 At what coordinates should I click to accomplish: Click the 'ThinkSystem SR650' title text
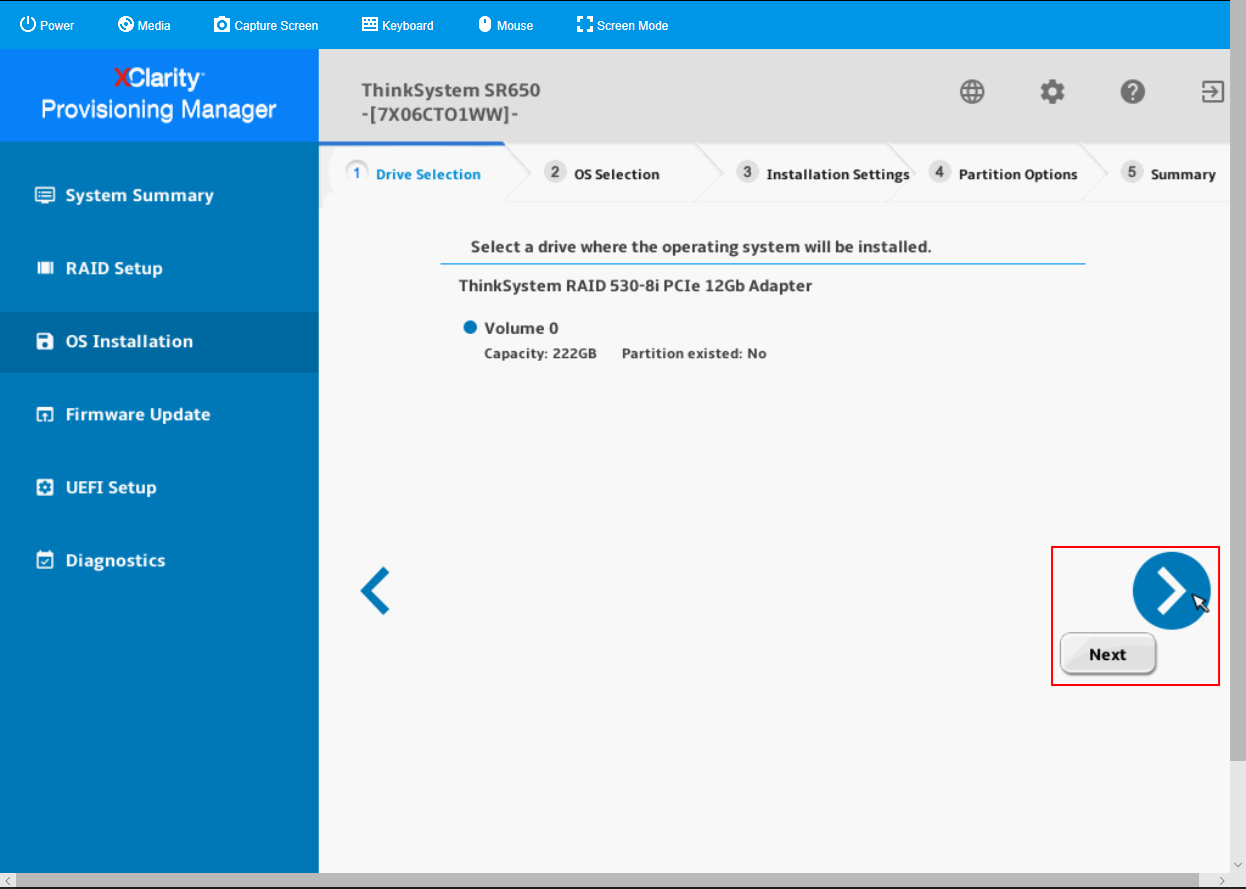tap(451, 90)
